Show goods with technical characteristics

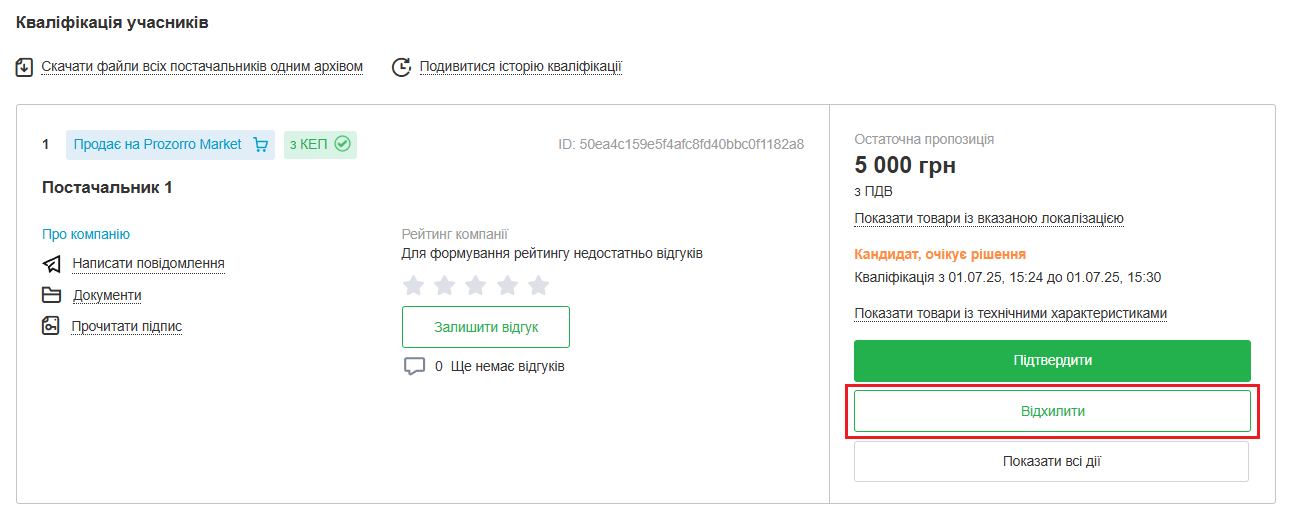[1010, 314]
